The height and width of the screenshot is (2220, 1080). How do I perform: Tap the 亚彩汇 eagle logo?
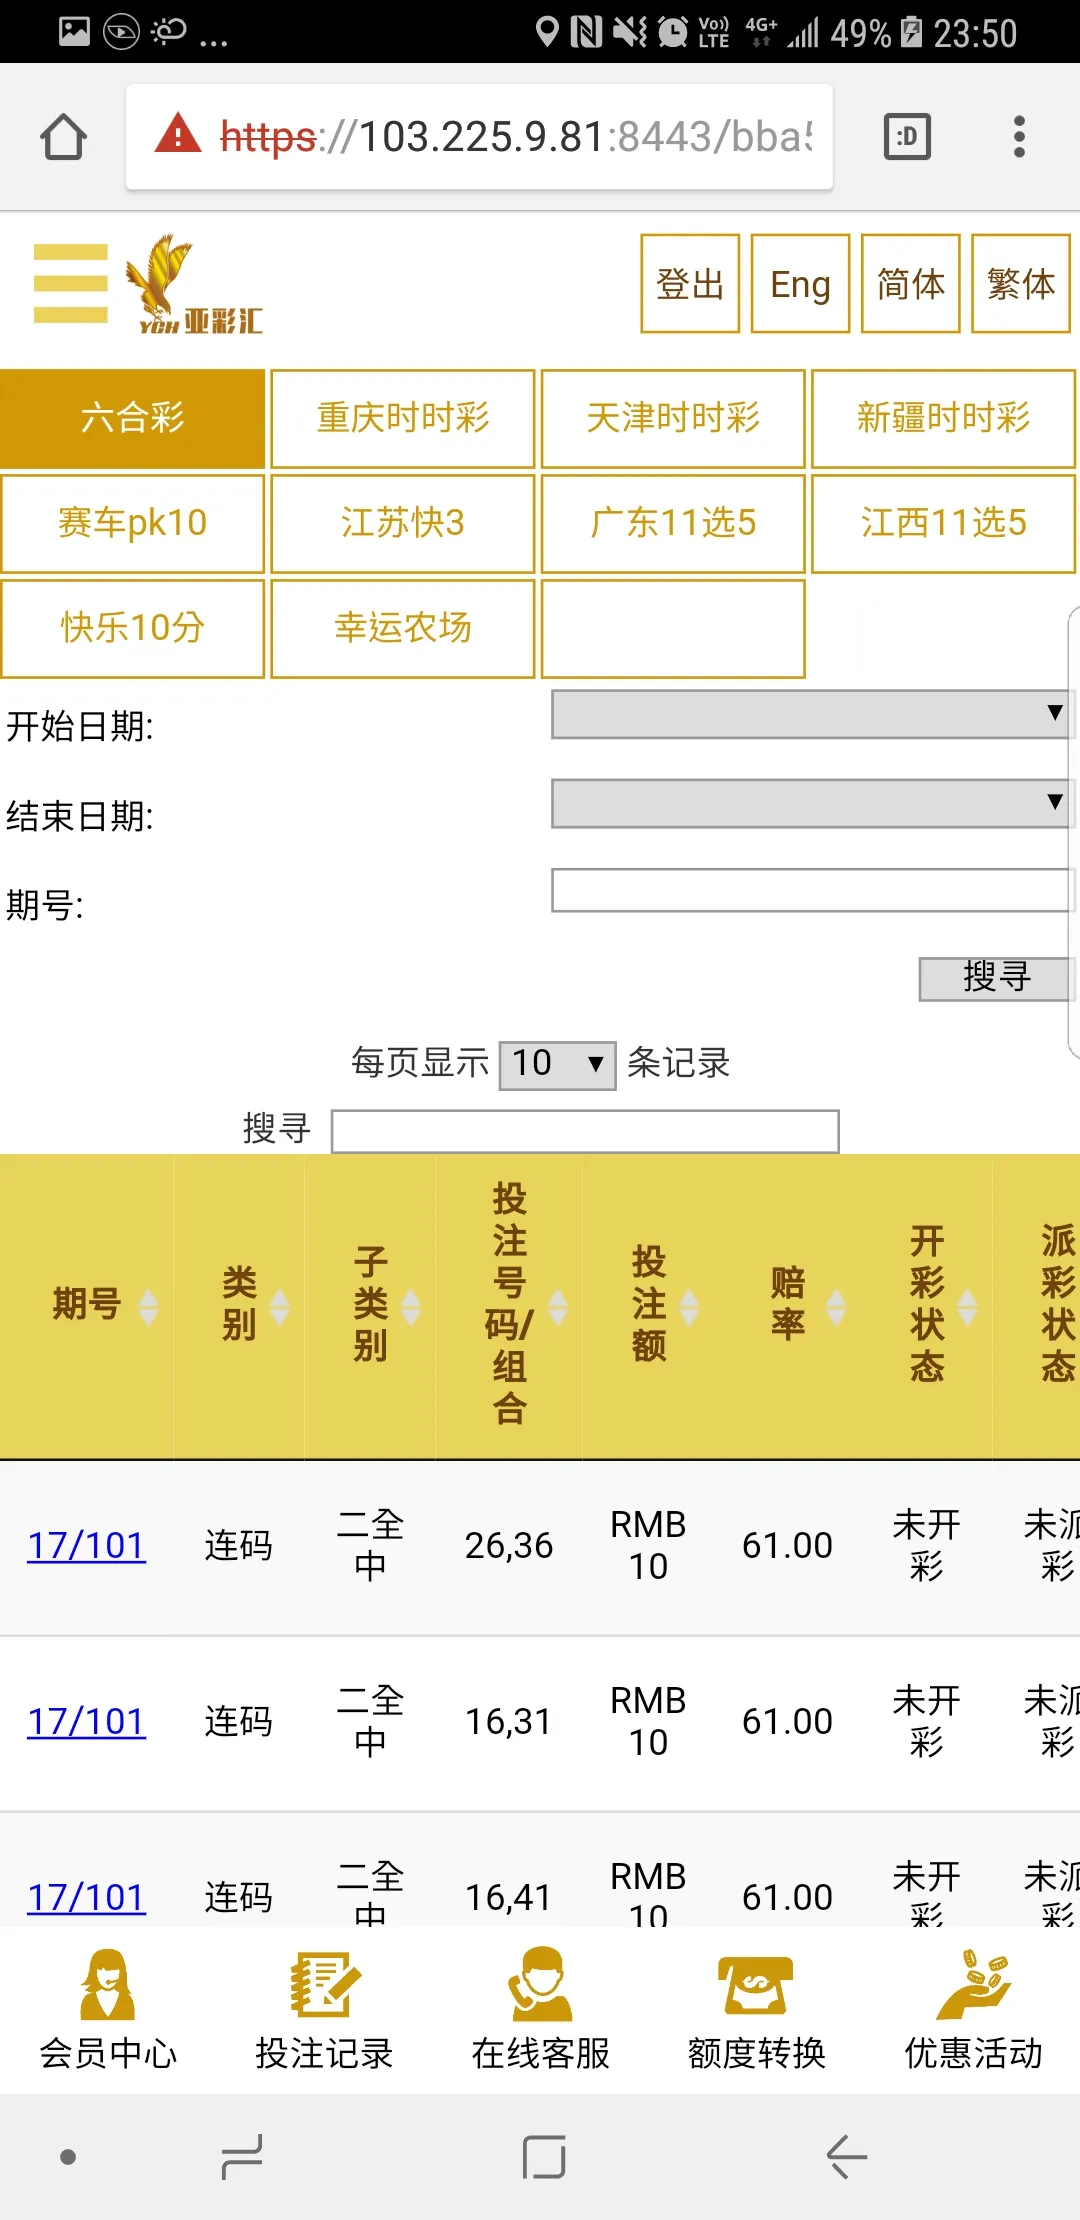coord(194,284)
